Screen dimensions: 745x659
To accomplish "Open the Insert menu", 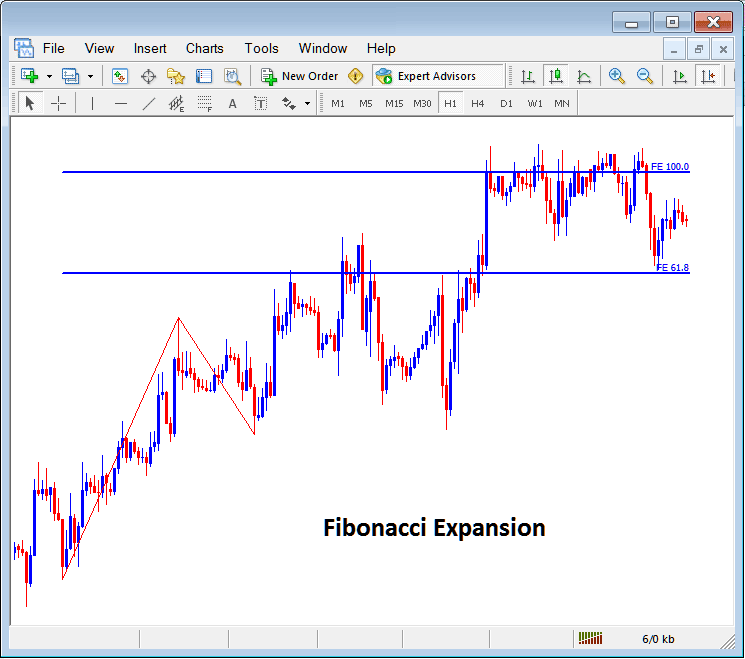I will tap(150, 48).
